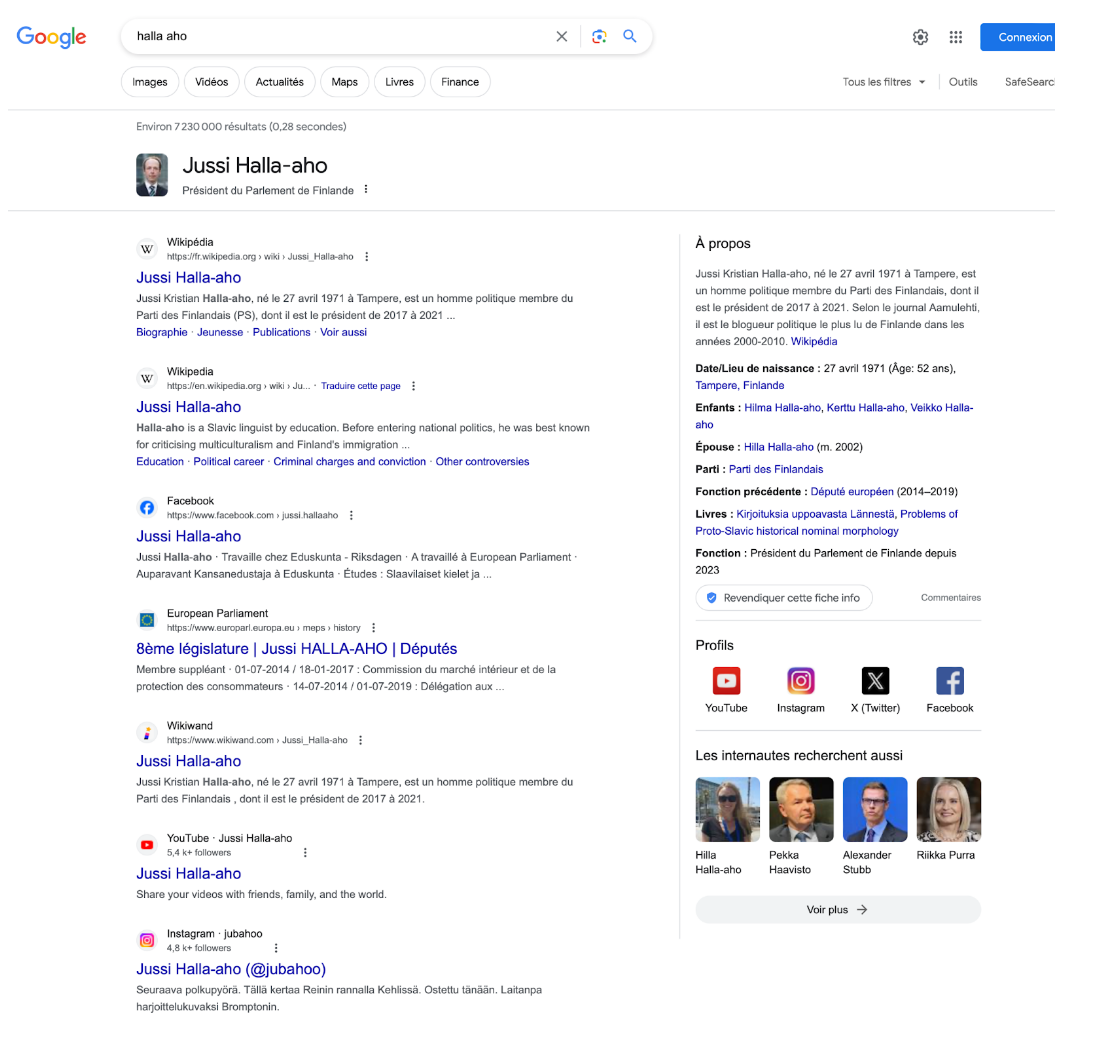Select the Vidéos filter tab

pos(211,82)
